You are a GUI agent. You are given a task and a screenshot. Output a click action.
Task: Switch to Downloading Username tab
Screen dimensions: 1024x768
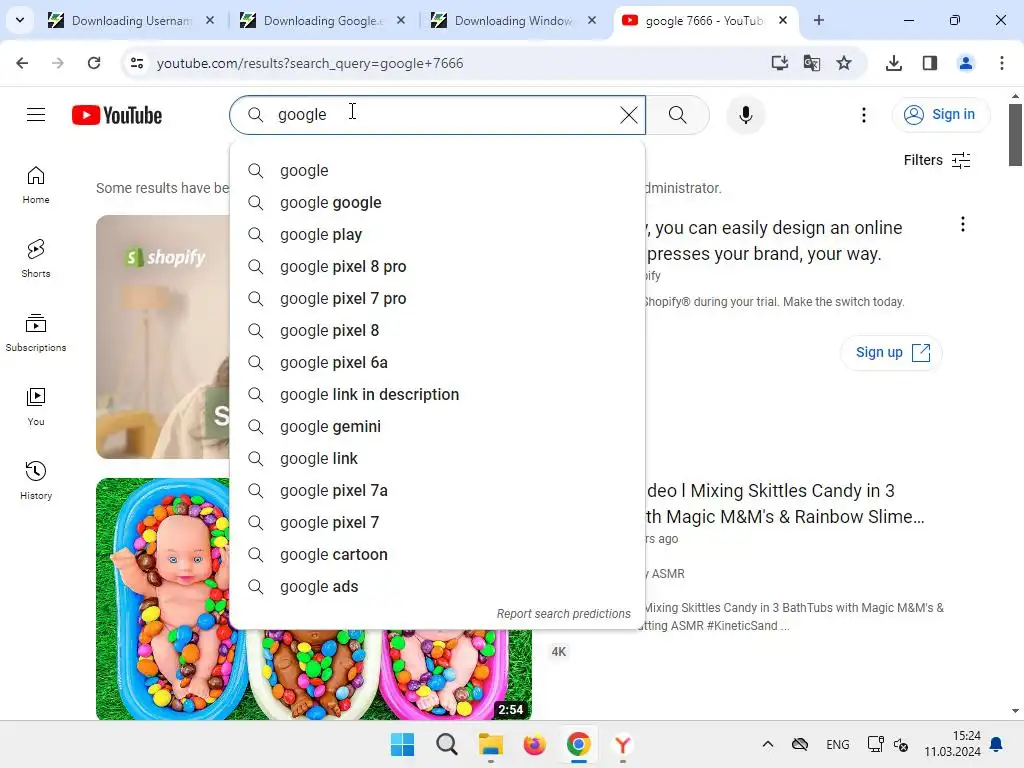click(132, 20)
